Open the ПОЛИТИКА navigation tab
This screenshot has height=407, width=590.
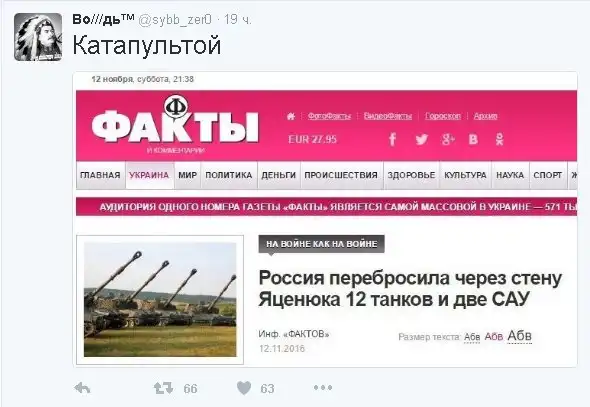pos(229,175)
